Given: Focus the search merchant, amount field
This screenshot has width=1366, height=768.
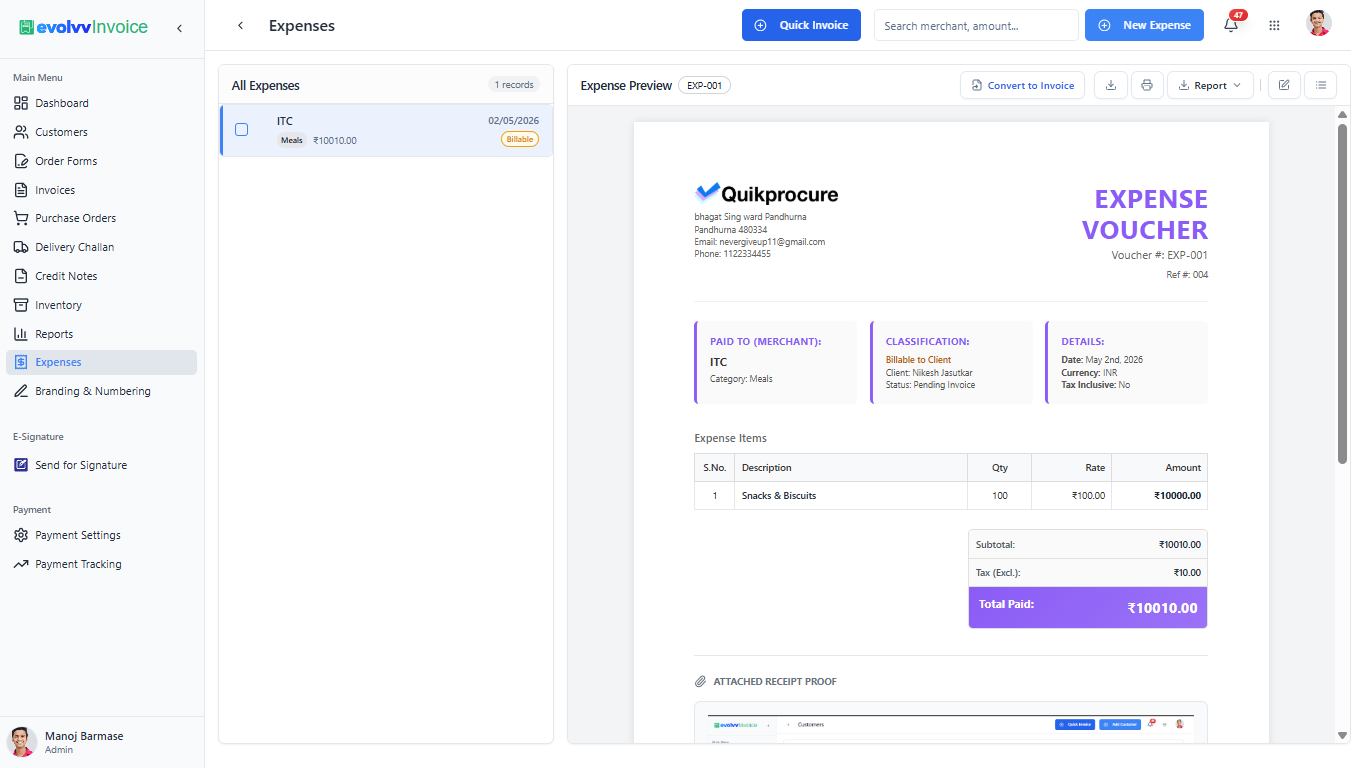Looking at the screenshot, I should [x=976, y=25].
